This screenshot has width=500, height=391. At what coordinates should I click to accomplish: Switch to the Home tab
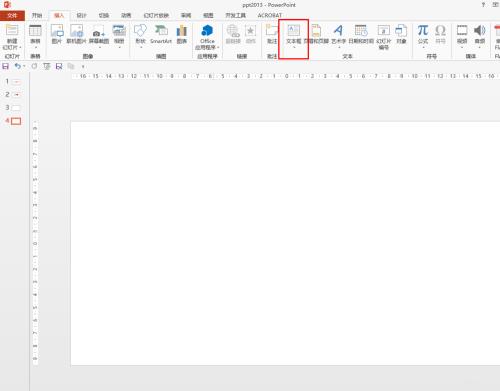click(x=37, y=15)
